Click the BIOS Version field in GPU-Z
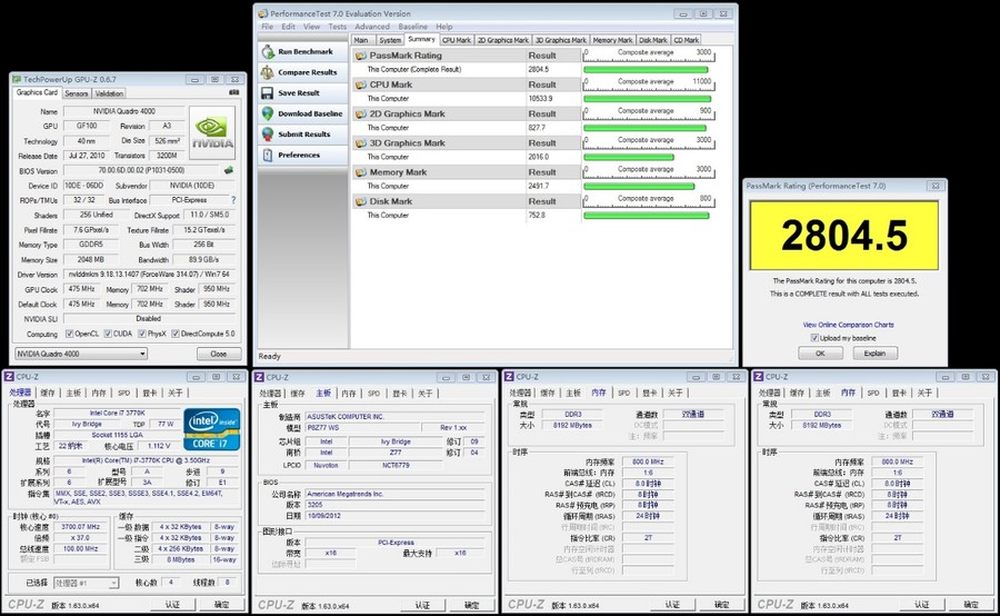This screenshot has height=616, width=1000. click(x=141, y=171)
